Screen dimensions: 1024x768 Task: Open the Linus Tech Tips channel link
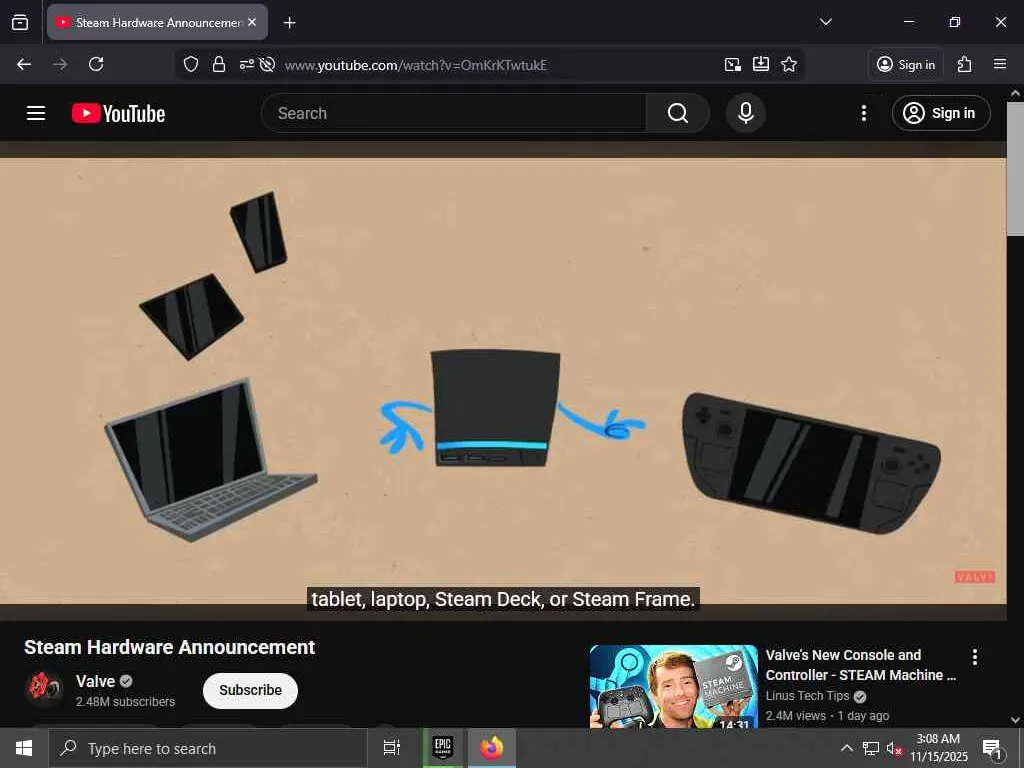click(x=807, y=696)
